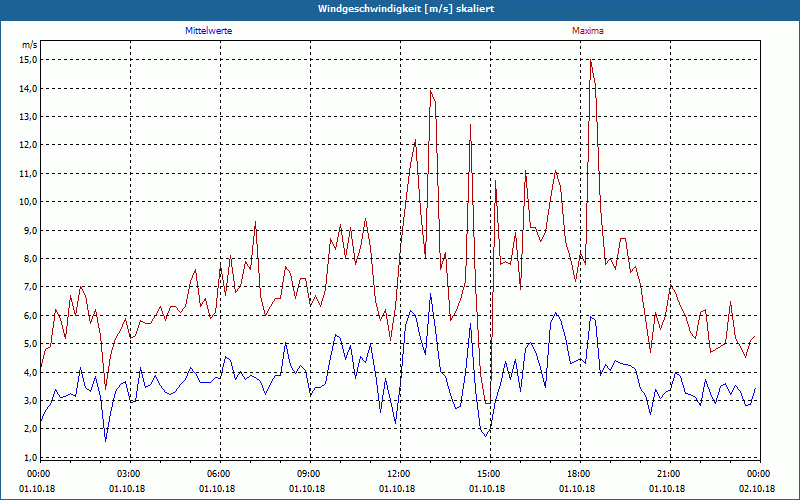Select the 11,0 y-axis label

click(x=29, y=173)
